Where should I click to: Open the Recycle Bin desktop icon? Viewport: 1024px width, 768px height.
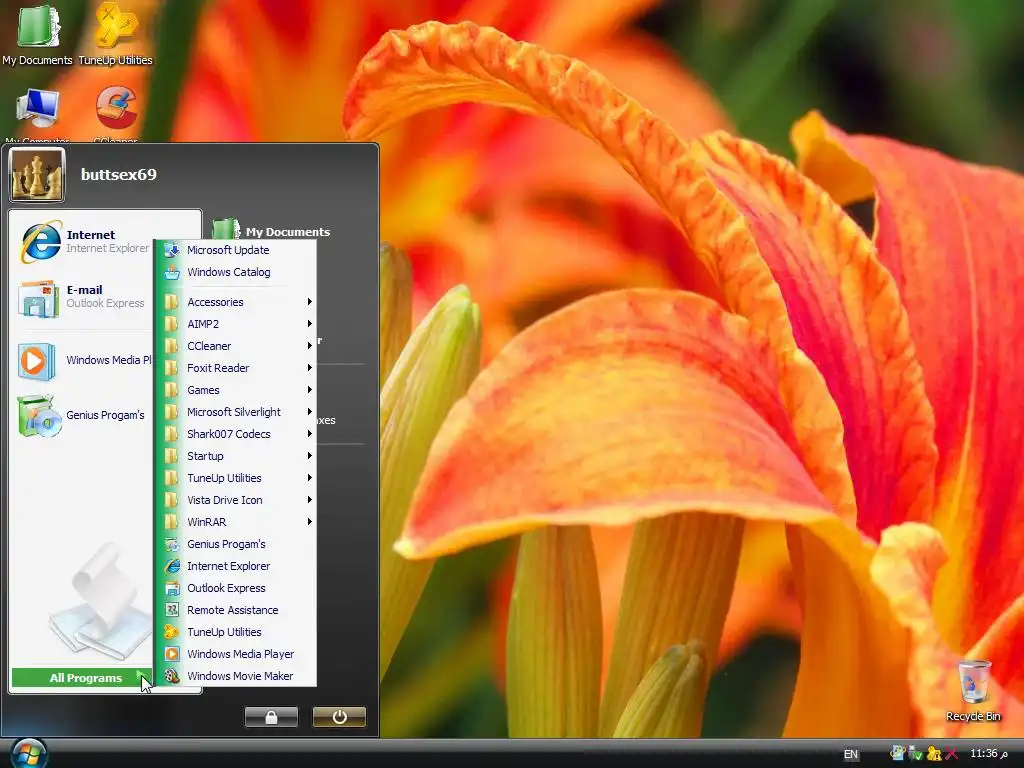(973, 691)
